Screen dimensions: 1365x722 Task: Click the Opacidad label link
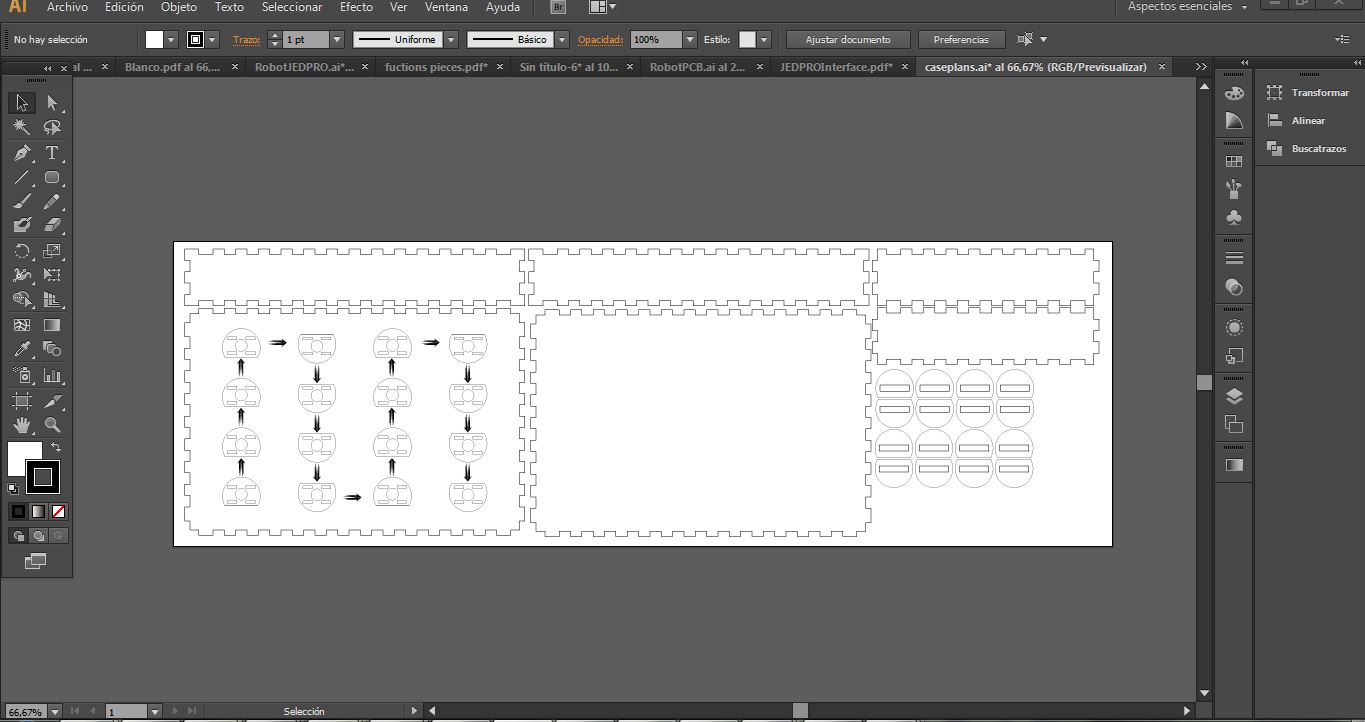pyautogui.click(x=600, y=40)
